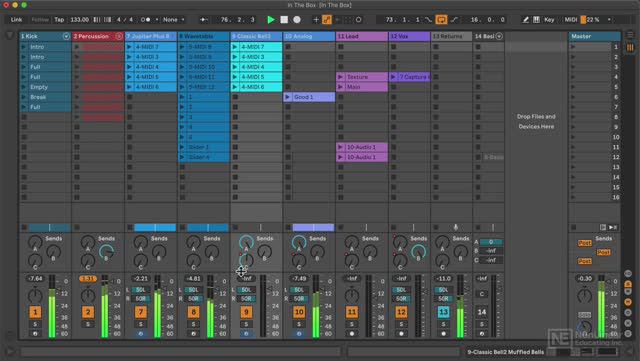Toggle the metronome

pyautogui.click(x=145, y=20)
